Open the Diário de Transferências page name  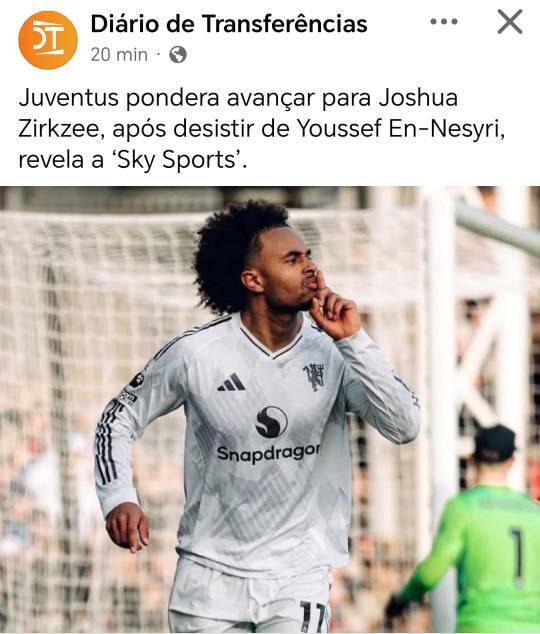pyautogui.click(x=229, y=23)
